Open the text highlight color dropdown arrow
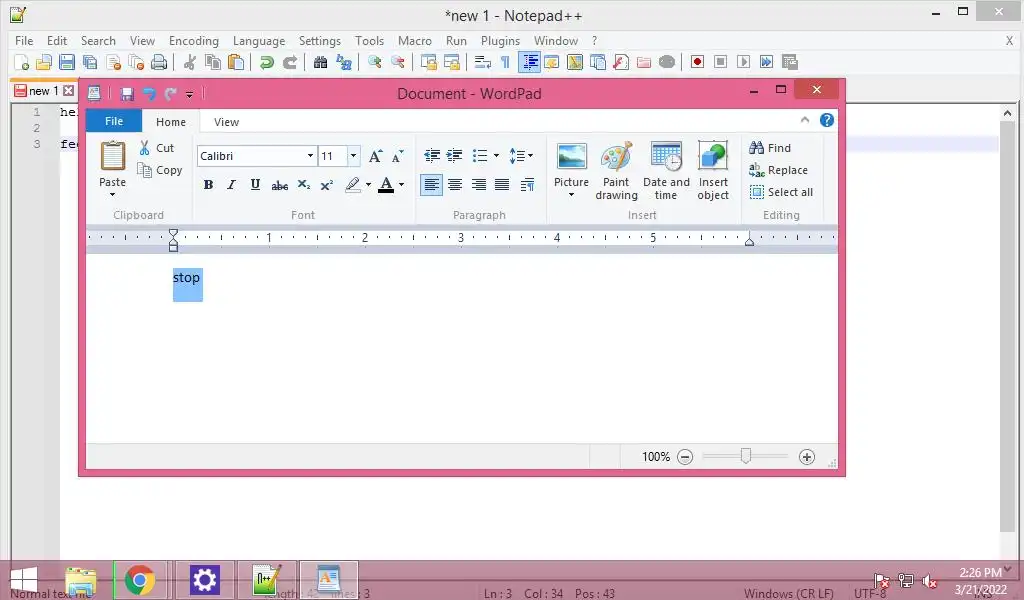Image resolution: width=1024 pixels, height=600 pixels. (x=368, y=185)
